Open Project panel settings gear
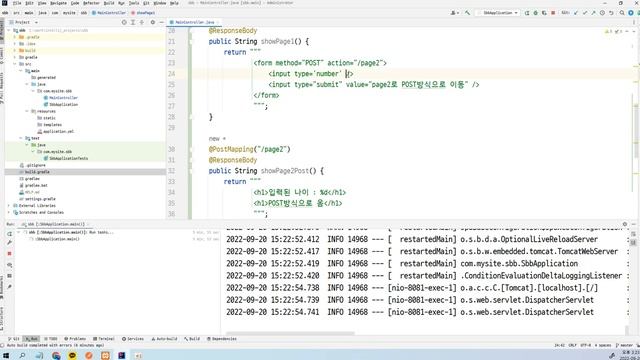Viewport: 640px width, 360px height. coord(153,22)
